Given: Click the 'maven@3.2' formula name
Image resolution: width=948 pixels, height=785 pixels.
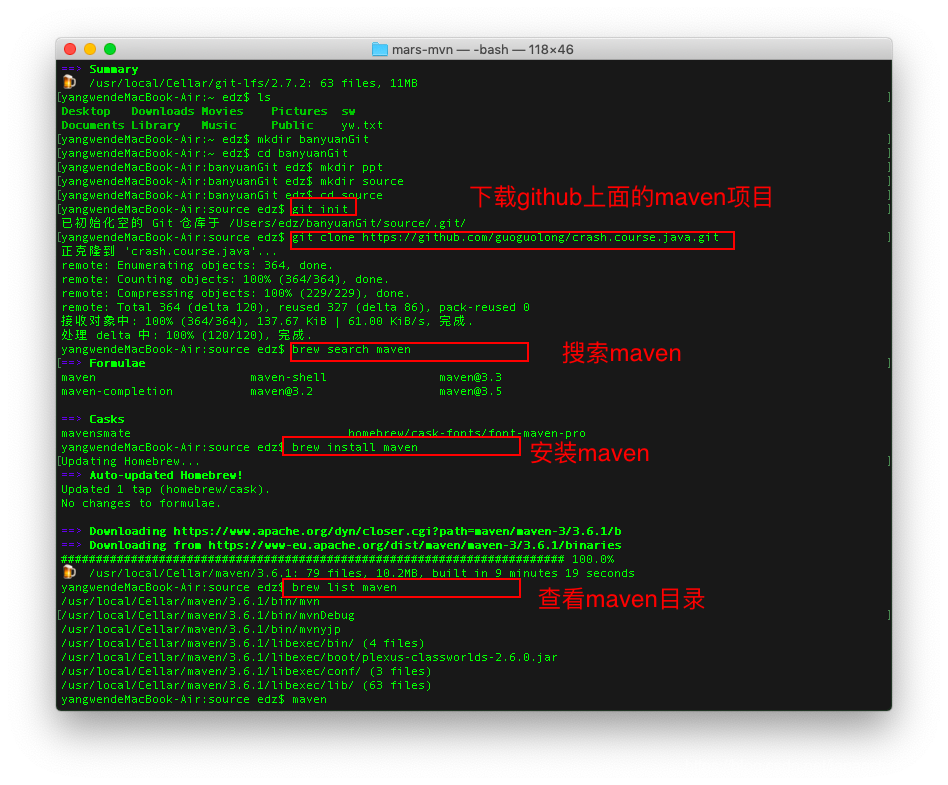Looking at the screenshot, I should 282,391.
